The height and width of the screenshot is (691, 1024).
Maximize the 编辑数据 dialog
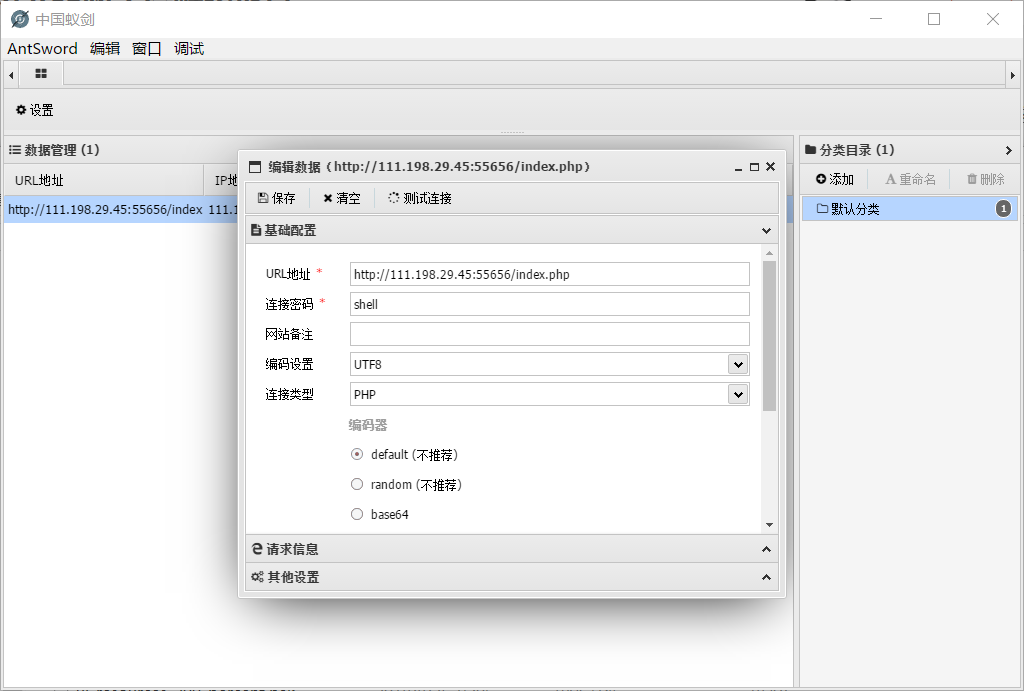pos(754,167)
